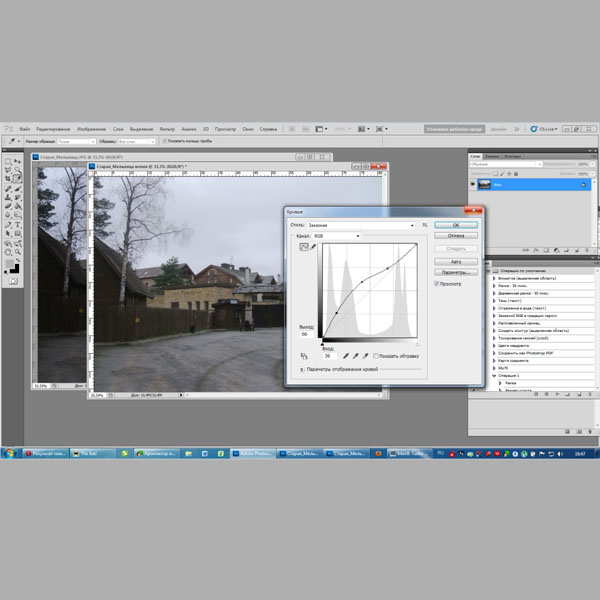Pick the white point eyedropper in Curves

[x=365, y=356]
